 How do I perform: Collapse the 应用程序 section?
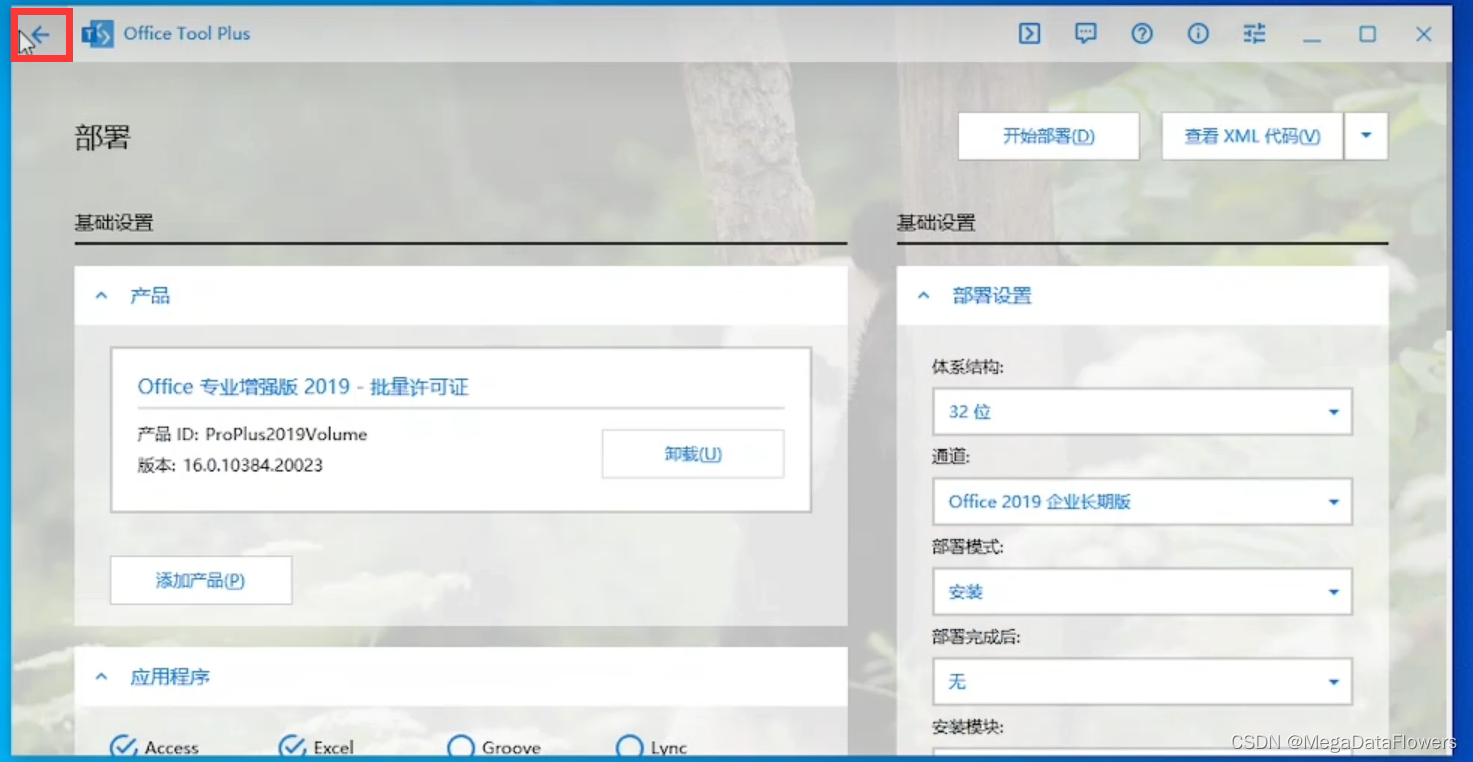101,677
